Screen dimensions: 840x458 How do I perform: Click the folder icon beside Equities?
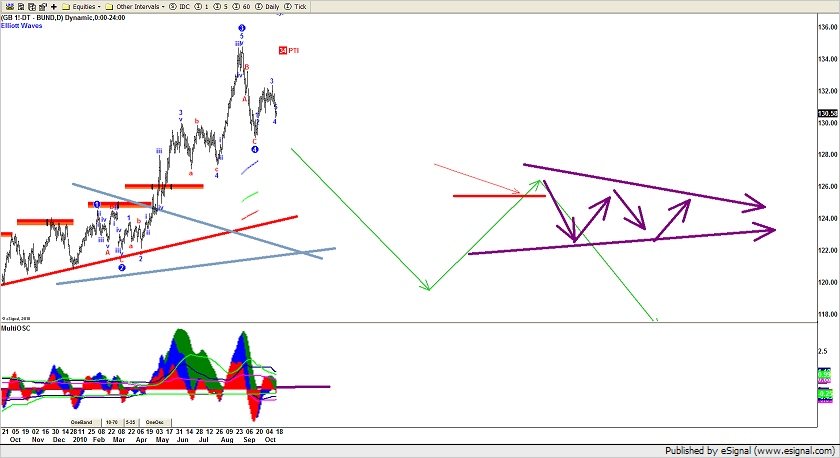click(65, 6)
